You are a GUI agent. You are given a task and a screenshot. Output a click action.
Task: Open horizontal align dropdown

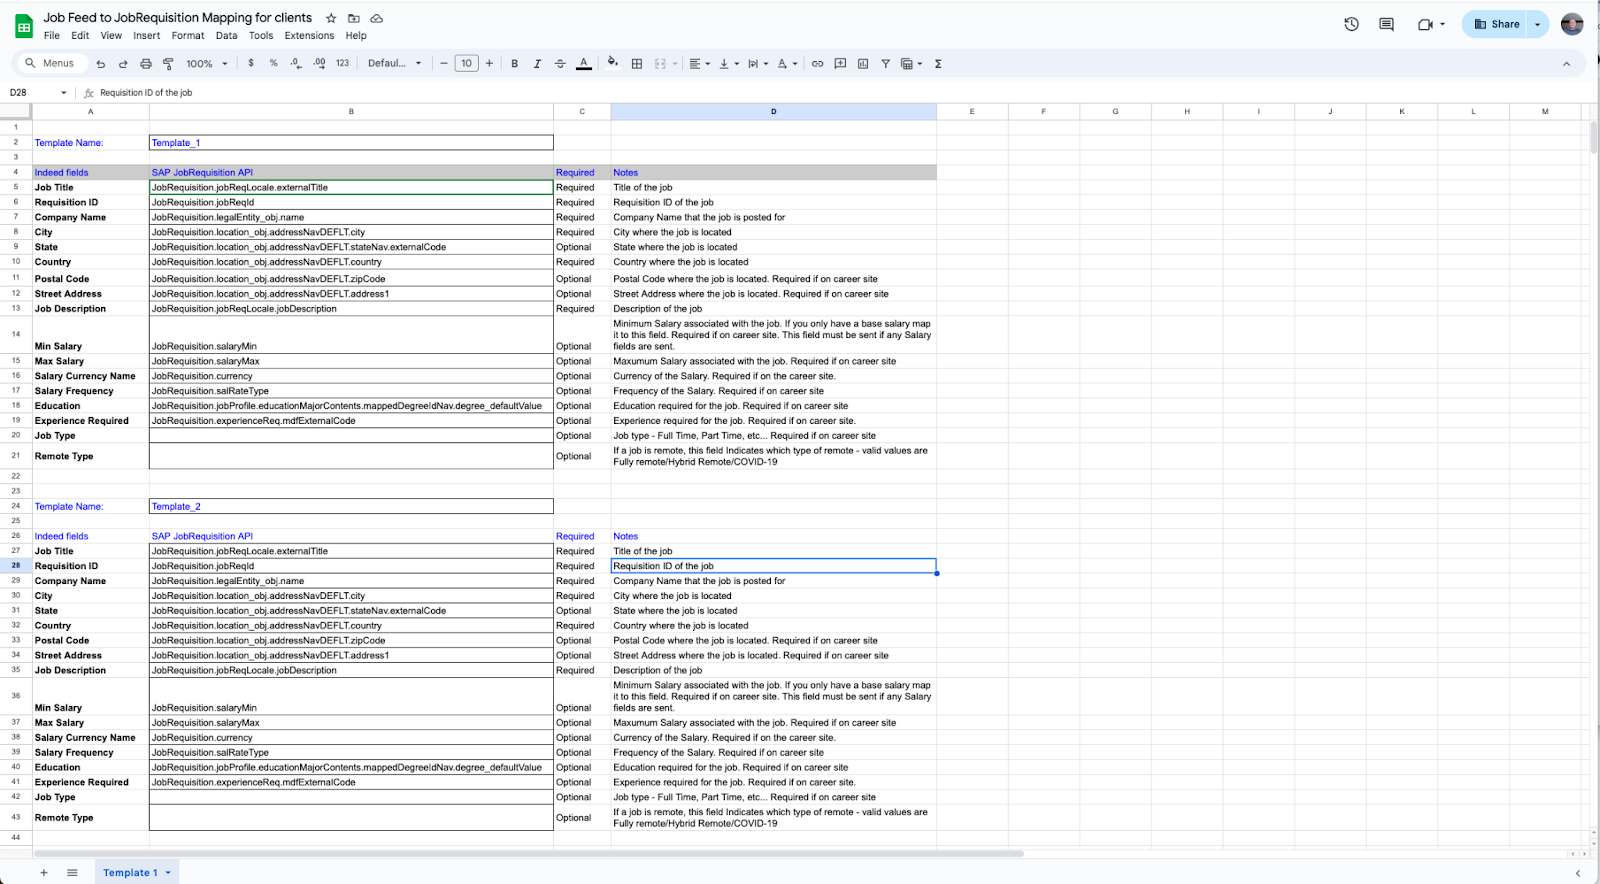(x=700, y=64)
